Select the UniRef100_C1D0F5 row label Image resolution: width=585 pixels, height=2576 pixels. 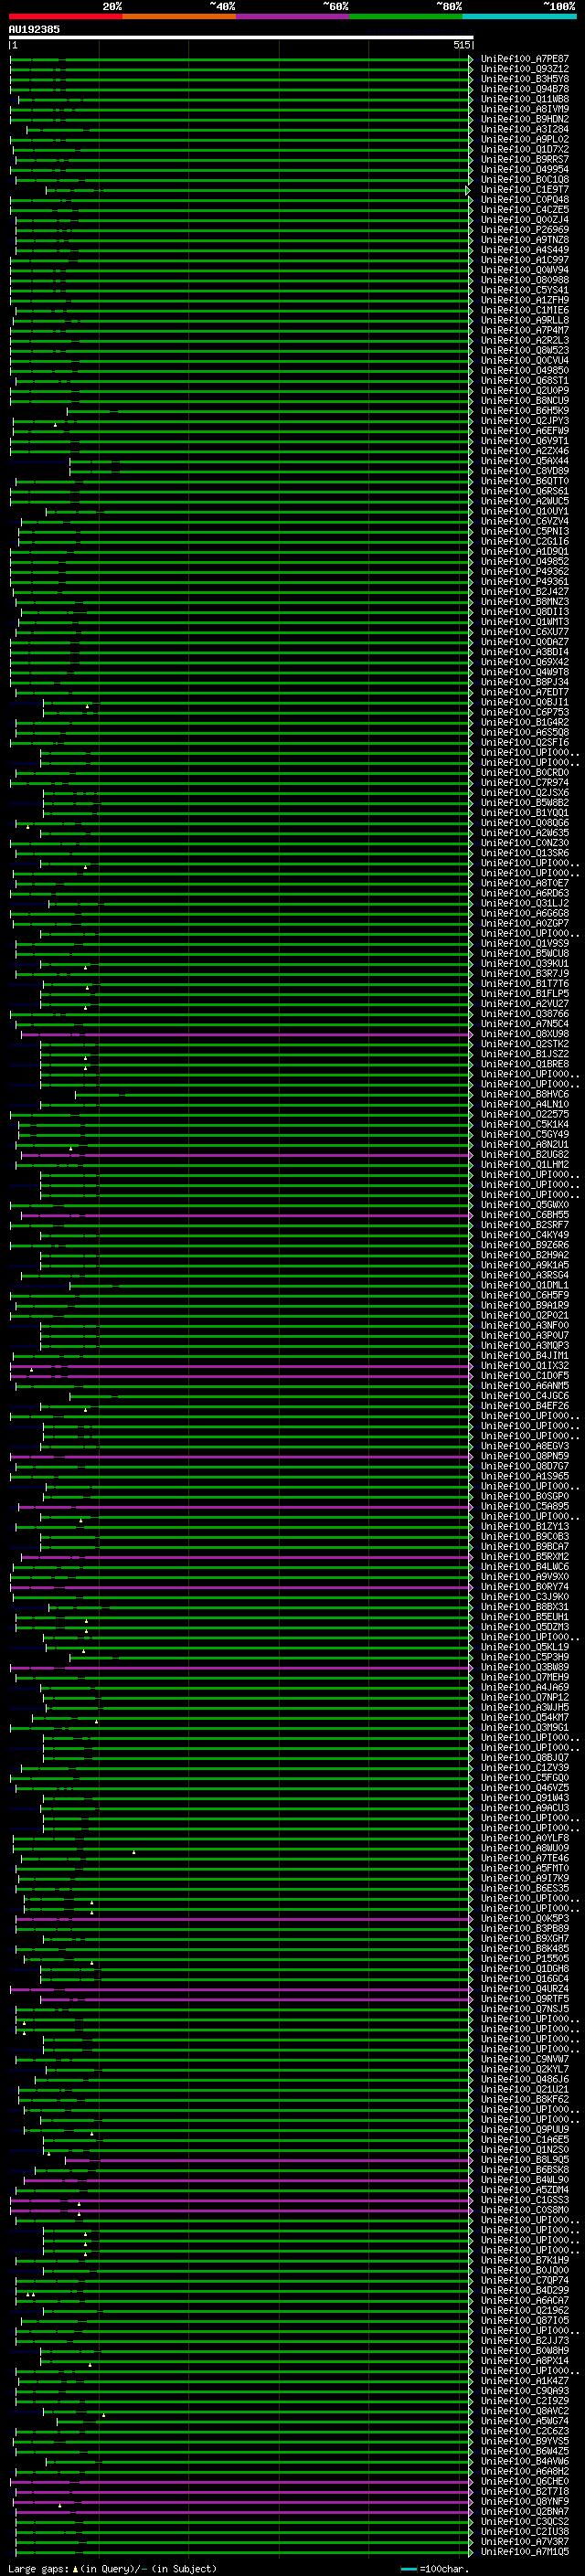coord(525,1376)
